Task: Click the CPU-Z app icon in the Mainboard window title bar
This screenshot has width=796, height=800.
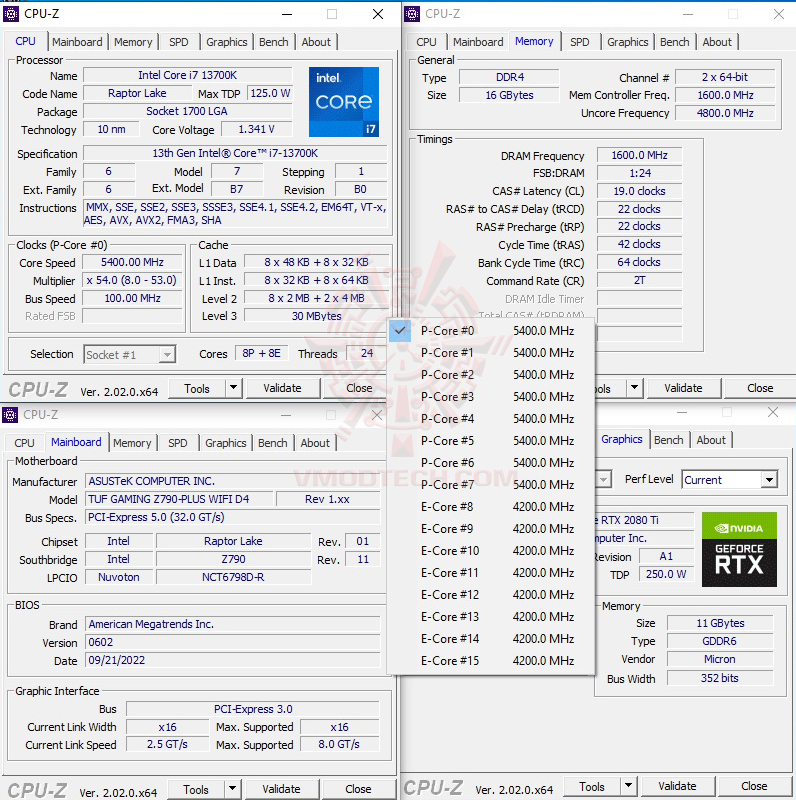Action: click(x=10, y=415)
